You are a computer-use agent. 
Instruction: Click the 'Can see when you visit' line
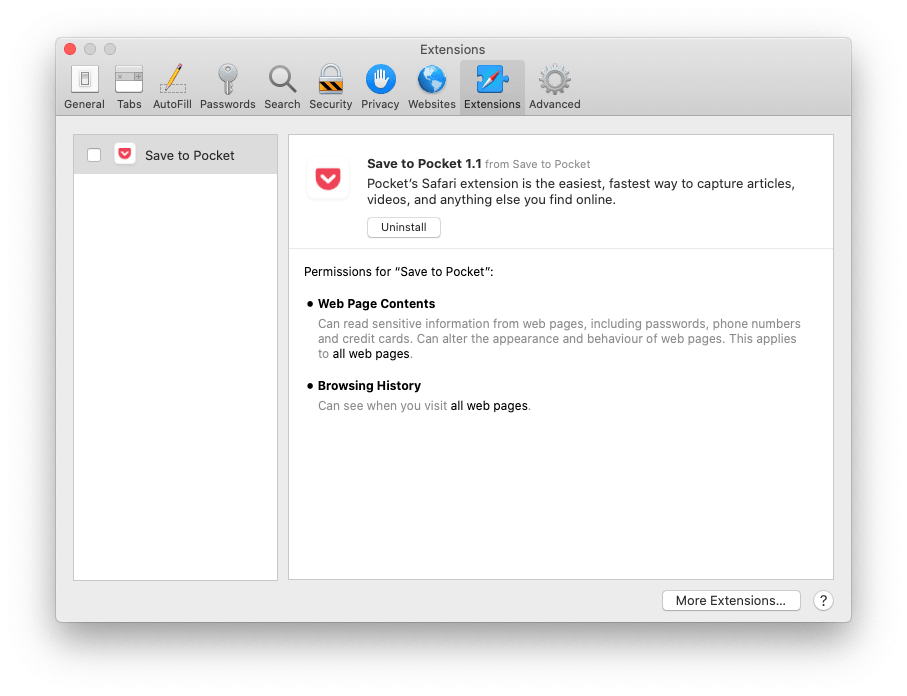coord(424,406)
